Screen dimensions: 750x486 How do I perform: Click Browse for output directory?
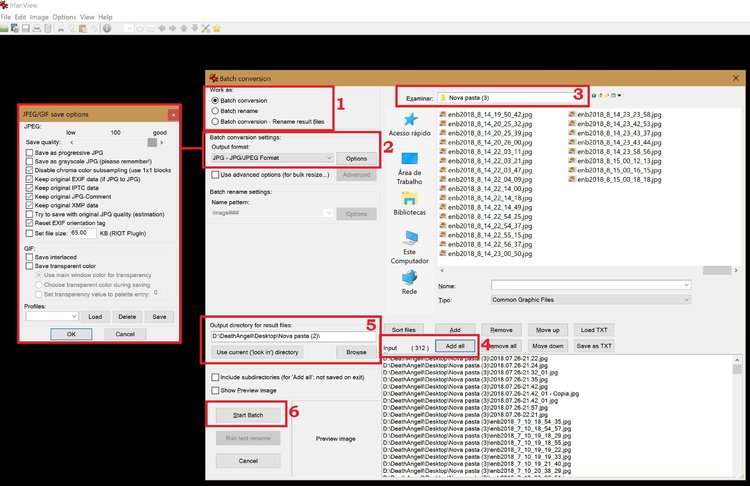(356, 353)
